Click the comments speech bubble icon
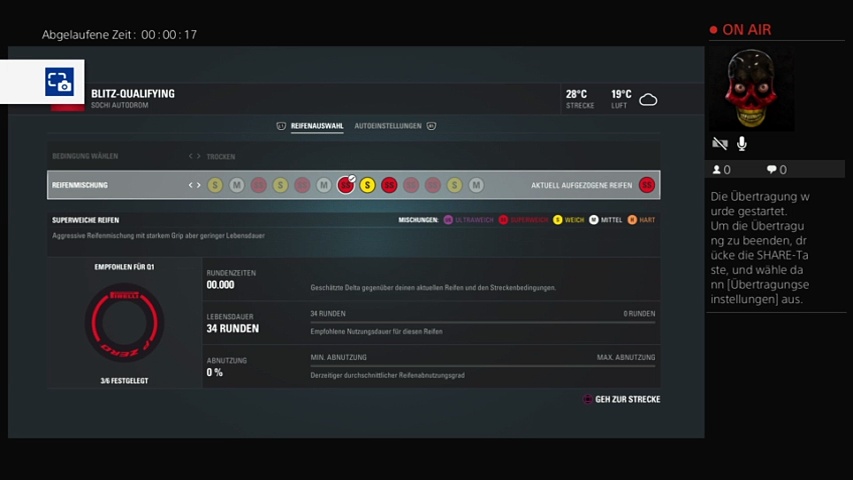The image size is (853, 480). click(772, 170)
